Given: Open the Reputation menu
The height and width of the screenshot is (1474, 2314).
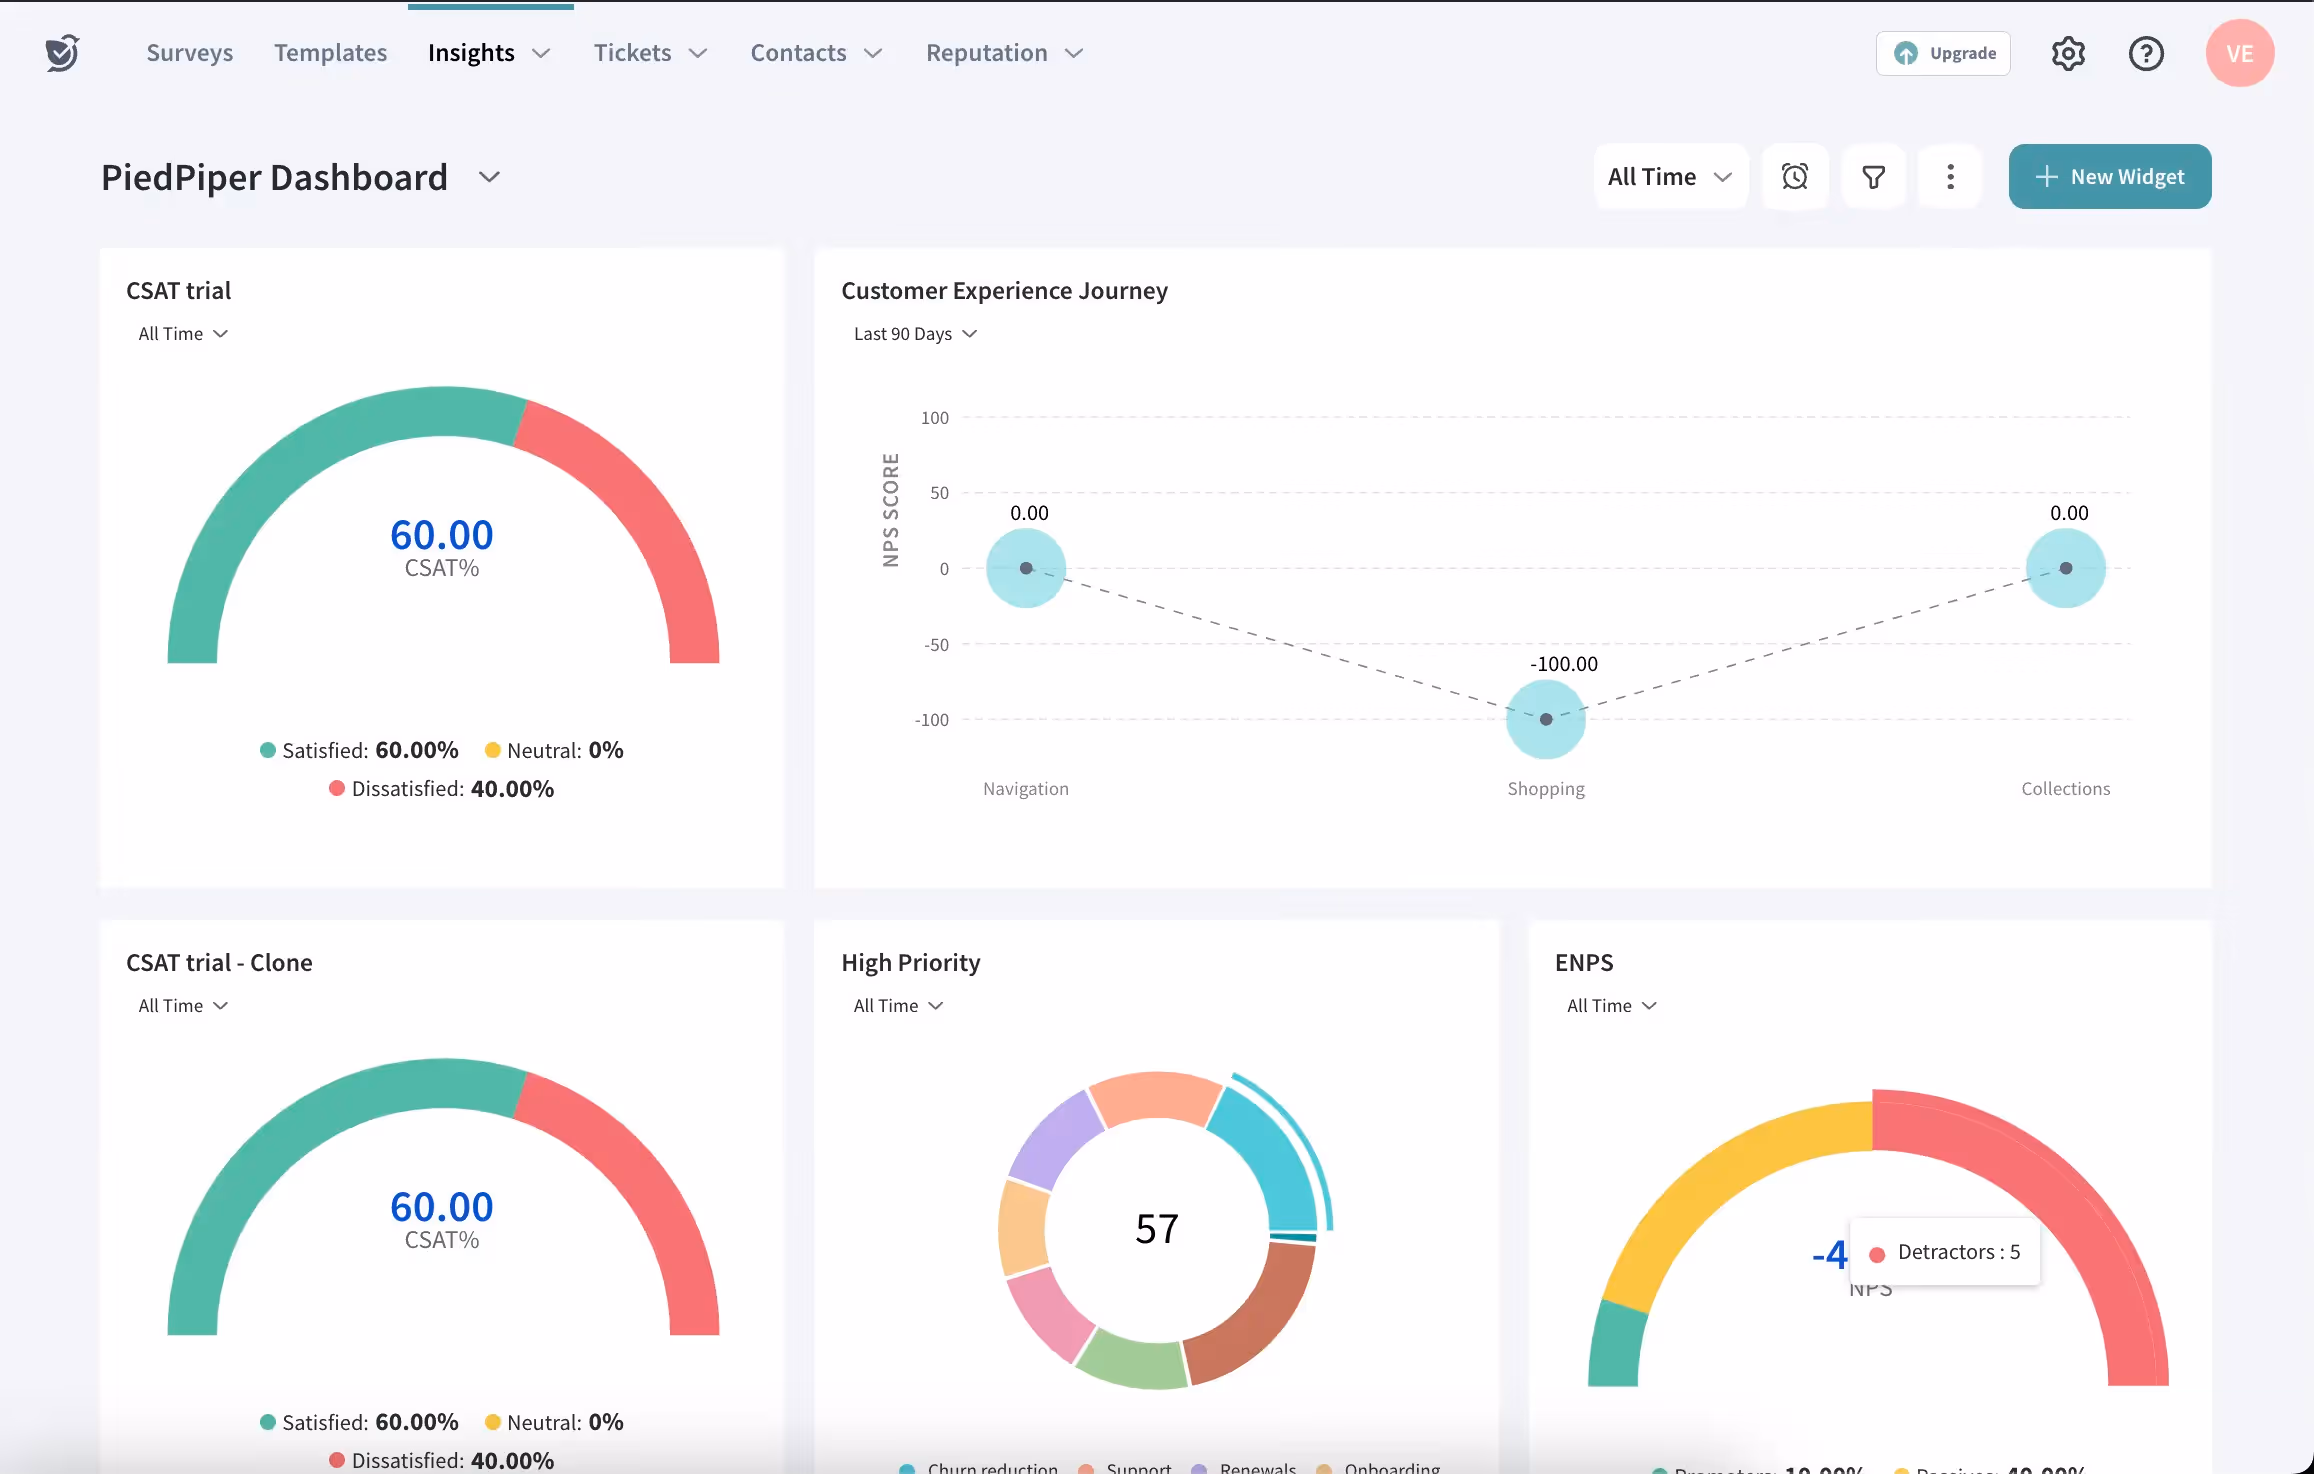Looking at the screenshot, I should pos(1004,53).
